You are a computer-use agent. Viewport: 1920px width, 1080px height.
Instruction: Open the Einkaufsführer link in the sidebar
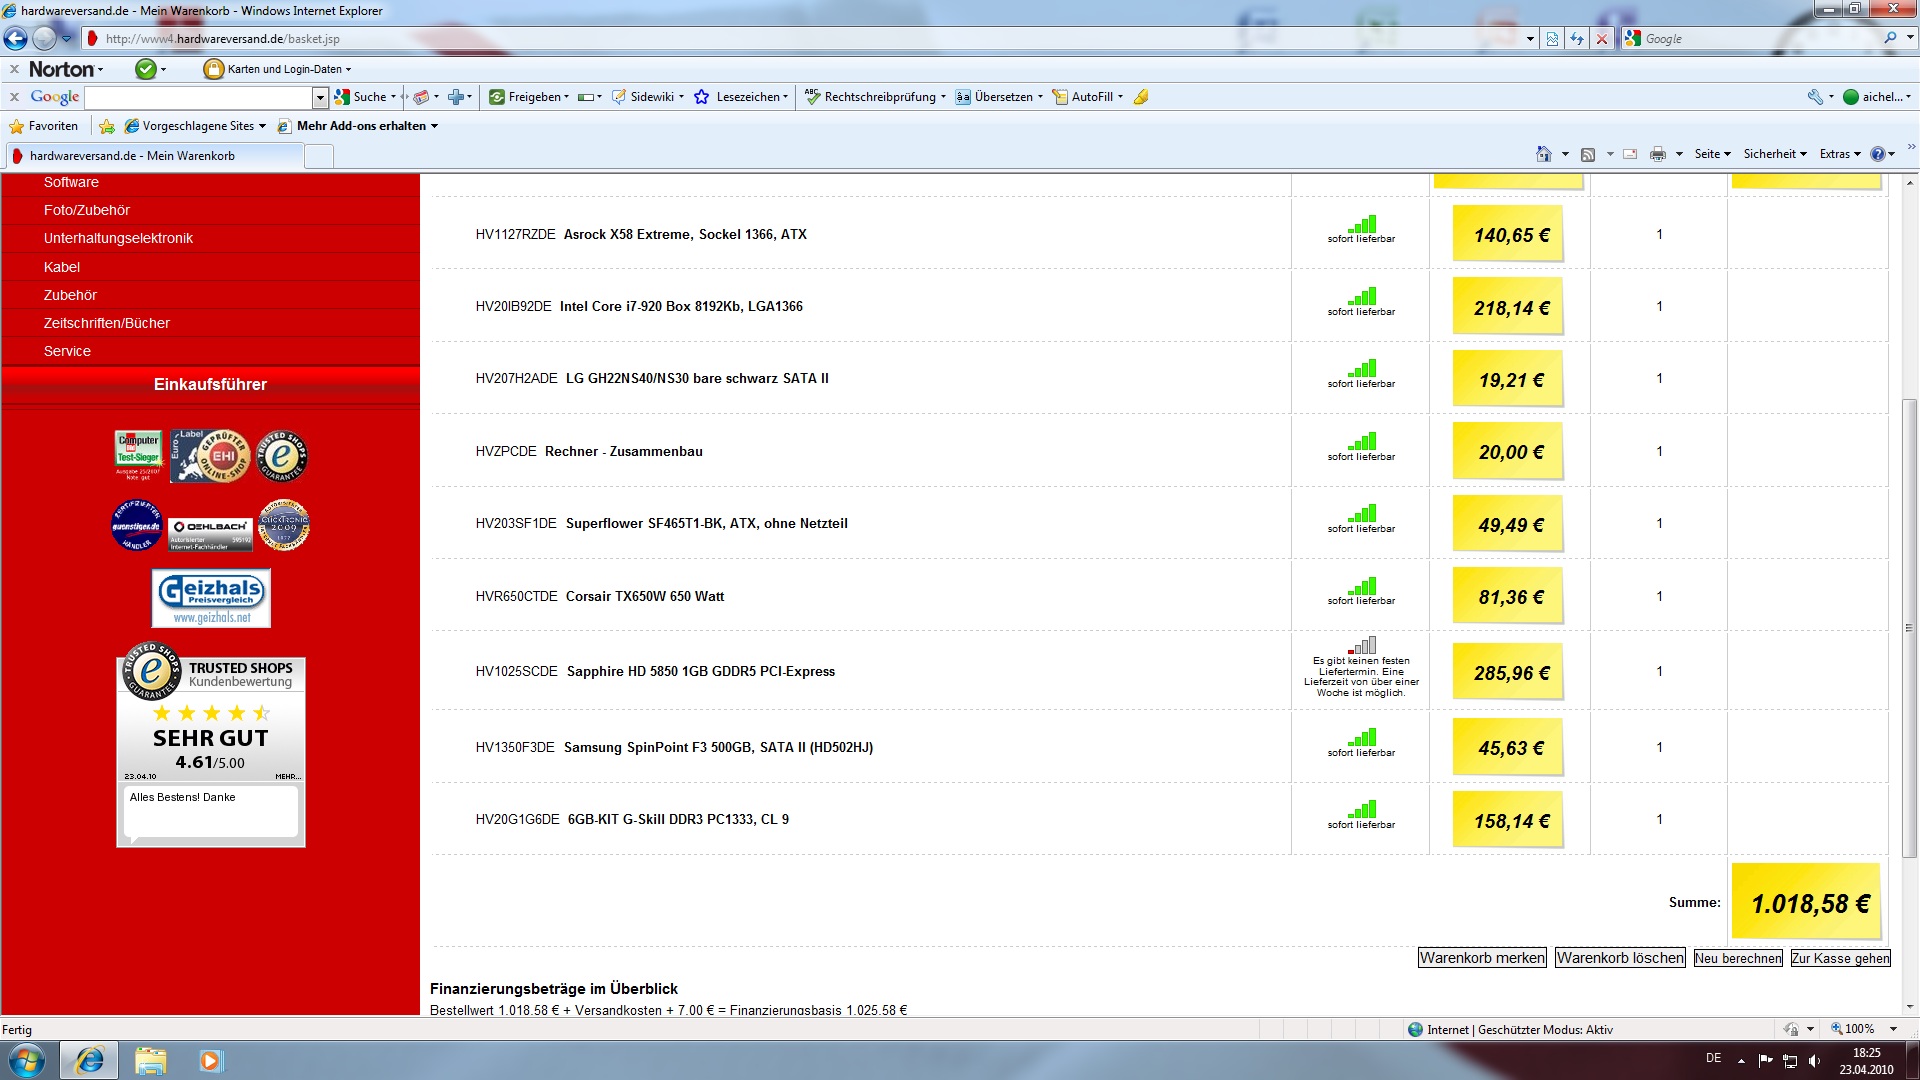click(210, 384)
